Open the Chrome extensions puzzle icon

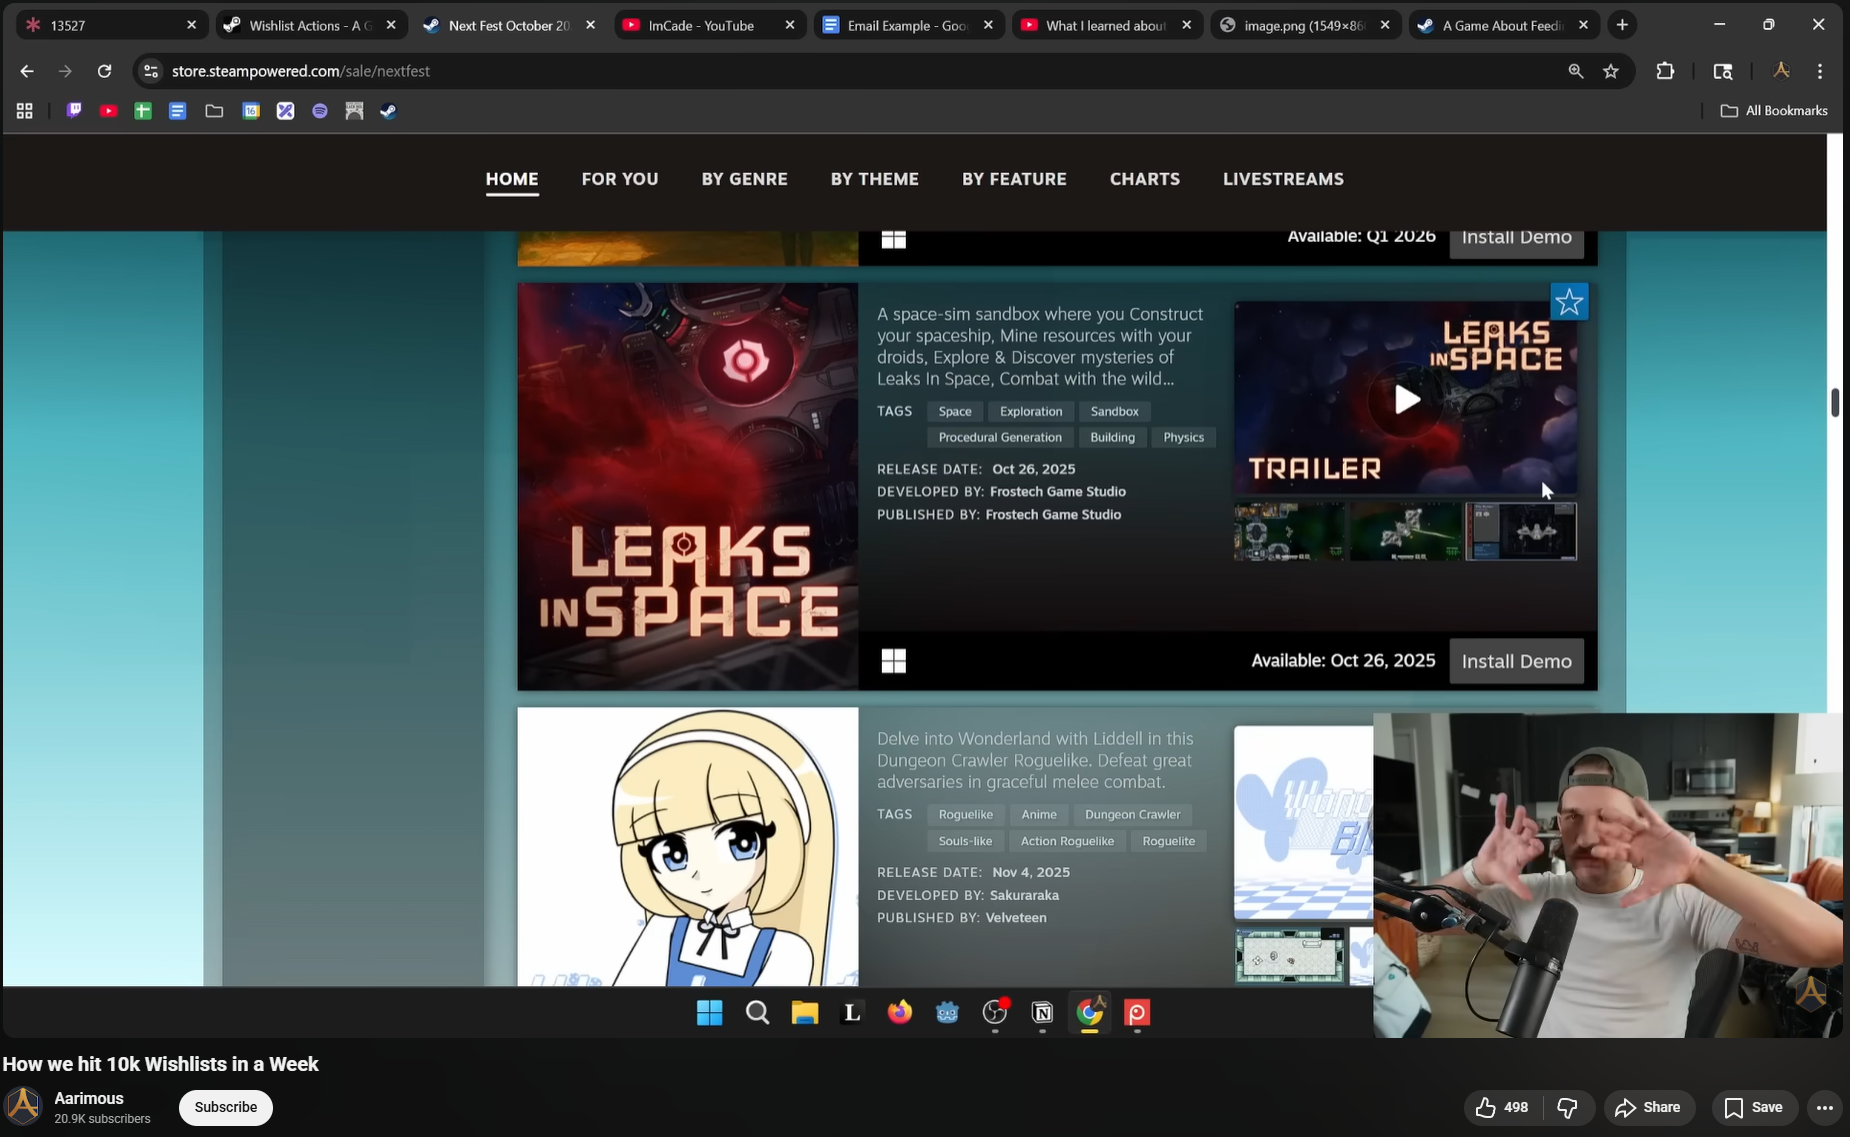(x=1665, y=71)
